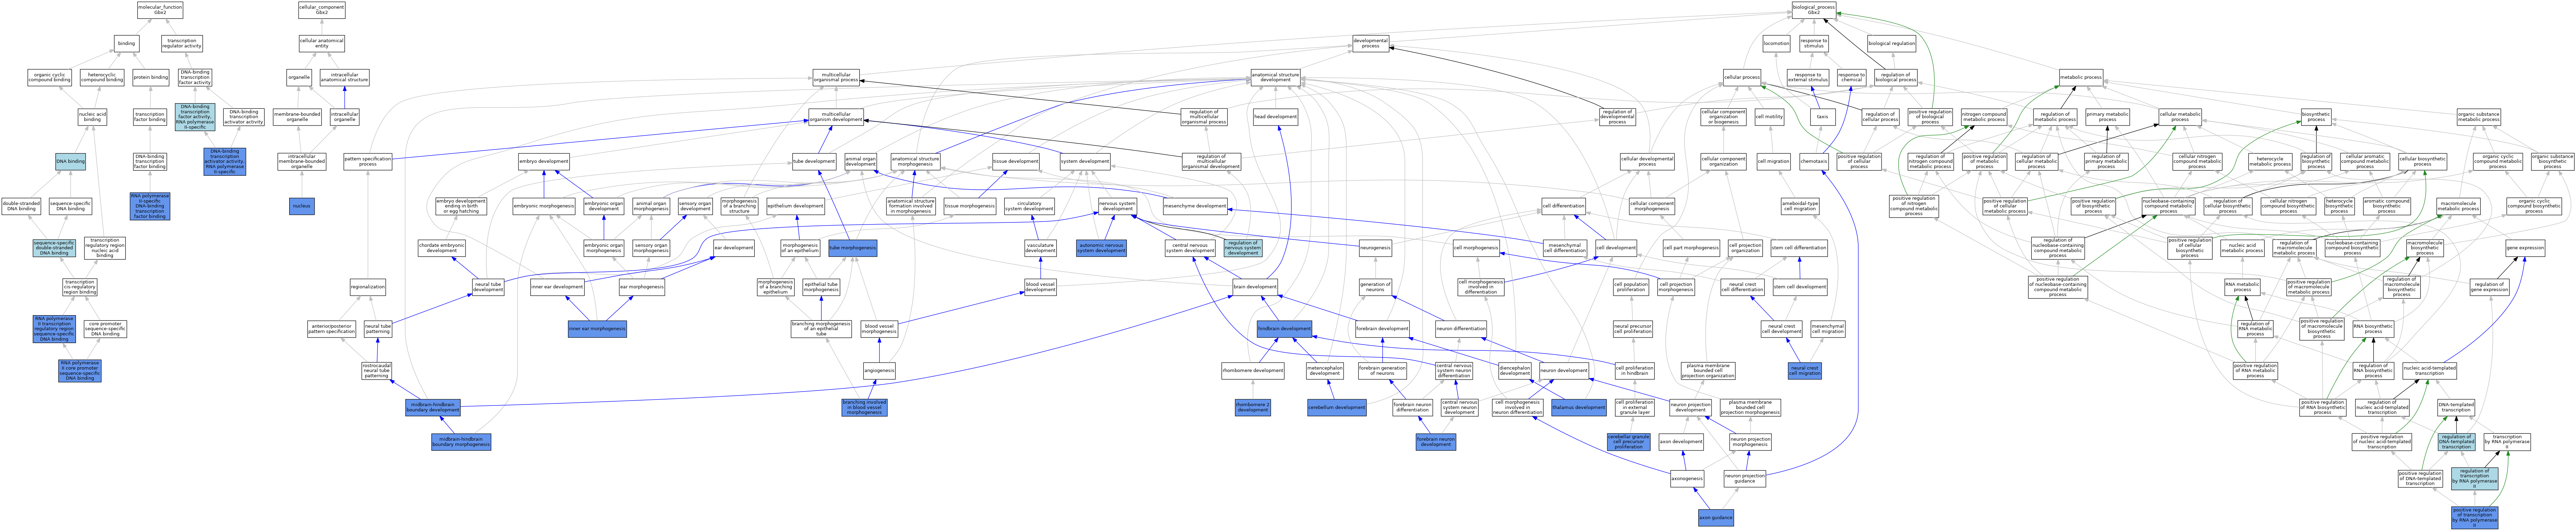Image resolution: width=2576 pixels, height=531 pixels.
Task: Click the autonomic nervous system development node
Action: [x=1101, y=248]
